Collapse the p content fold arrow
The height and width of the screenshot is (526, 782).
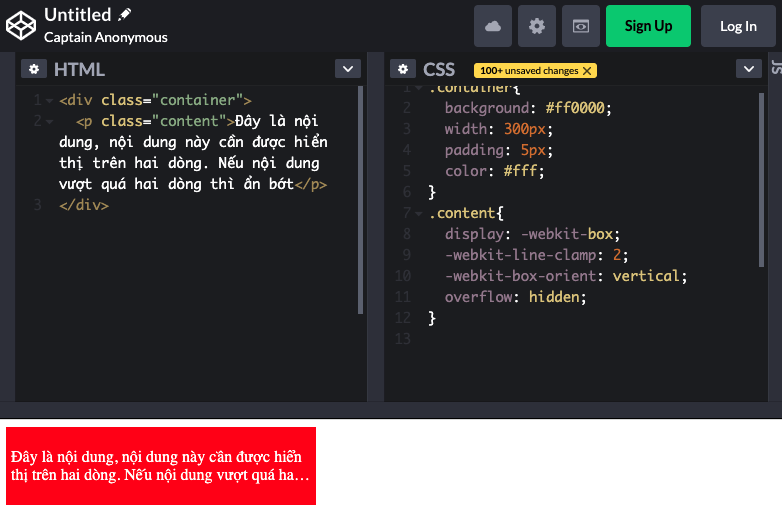coord(49,121)
